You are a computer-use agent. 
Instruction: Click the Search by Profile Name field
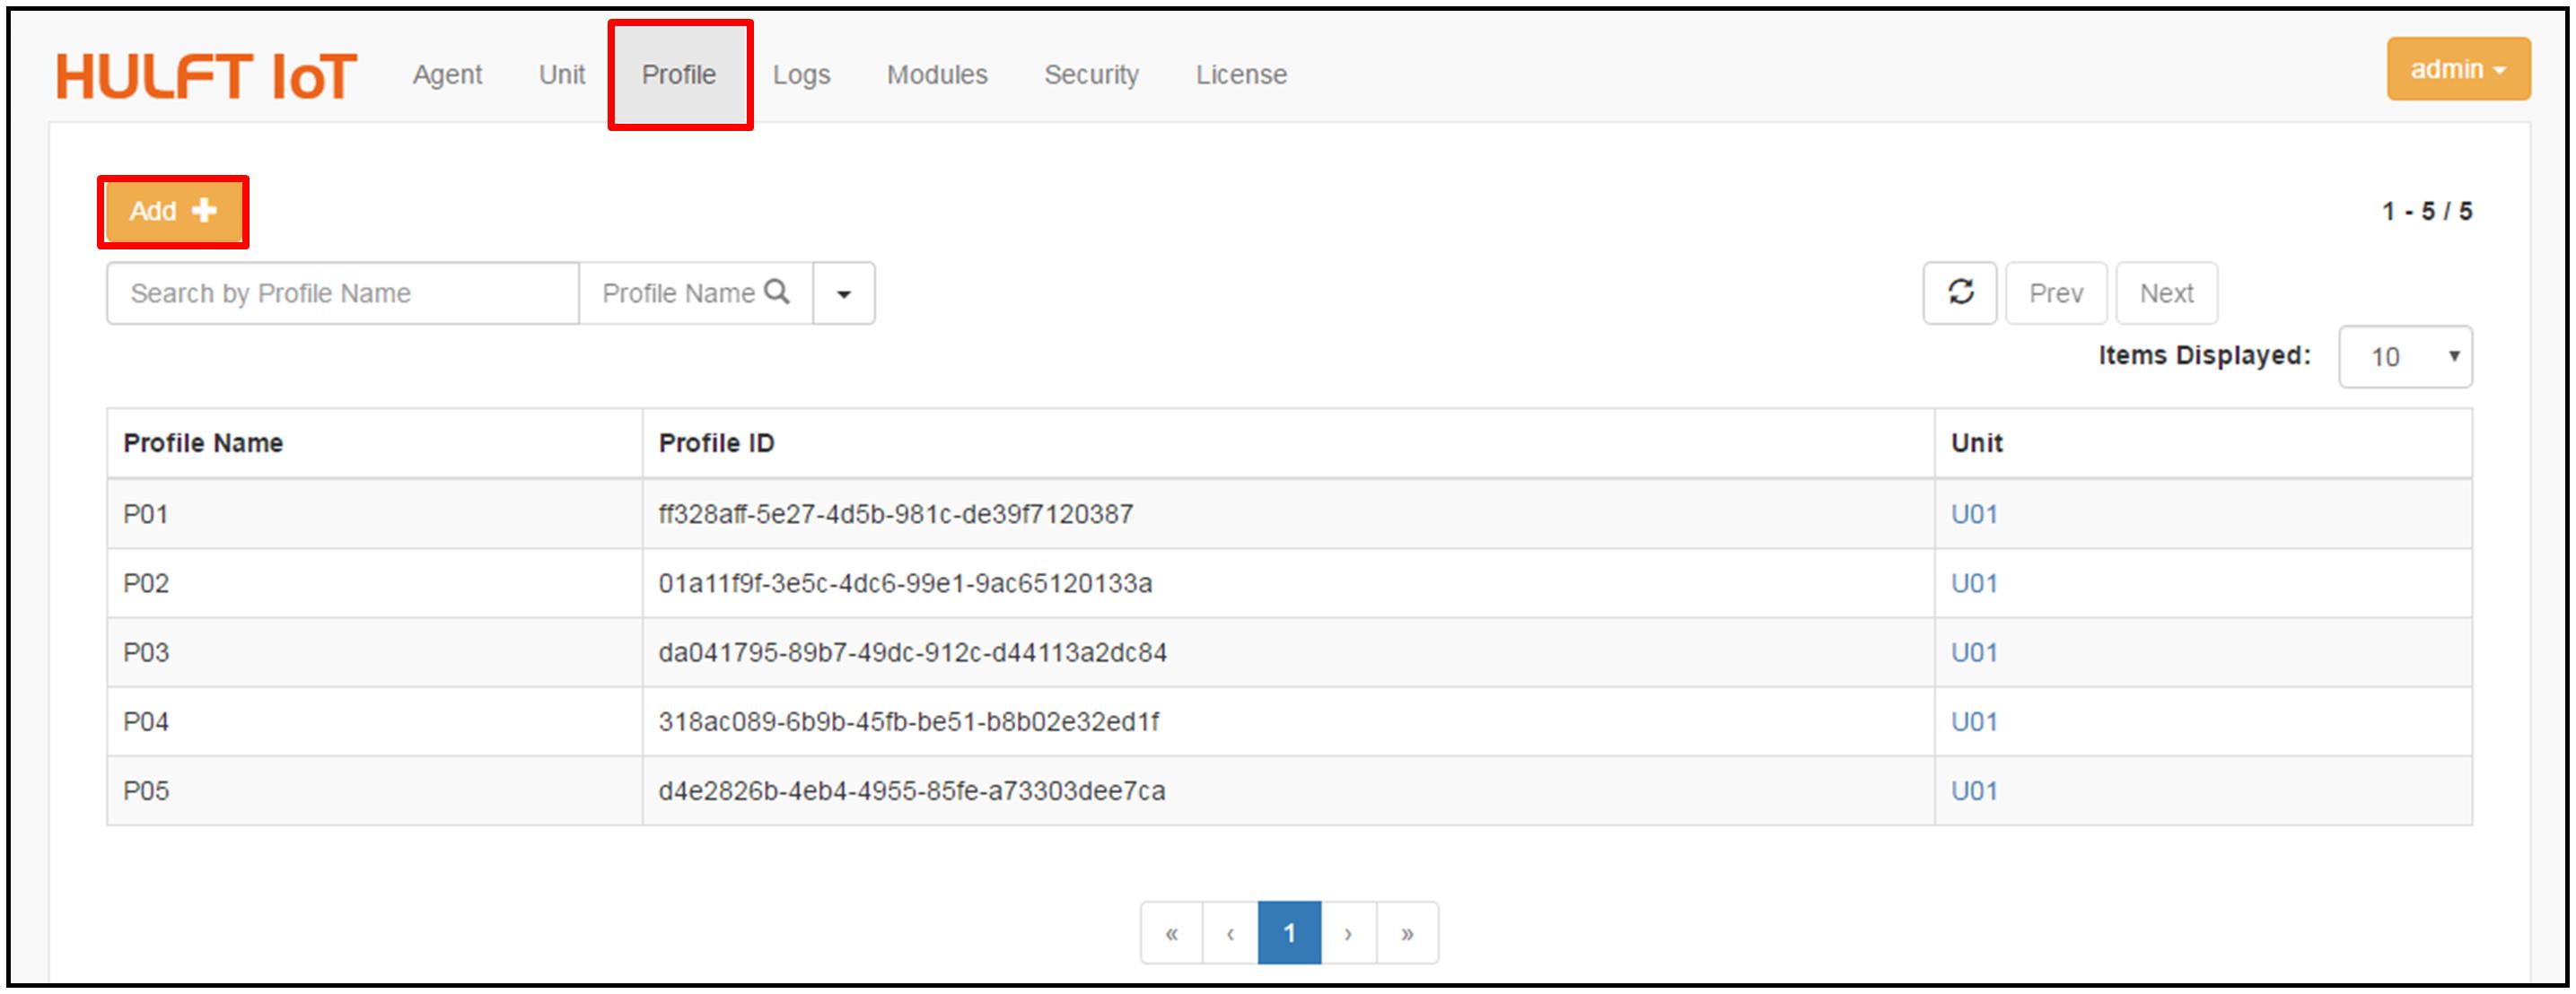(x=342, y=293)
